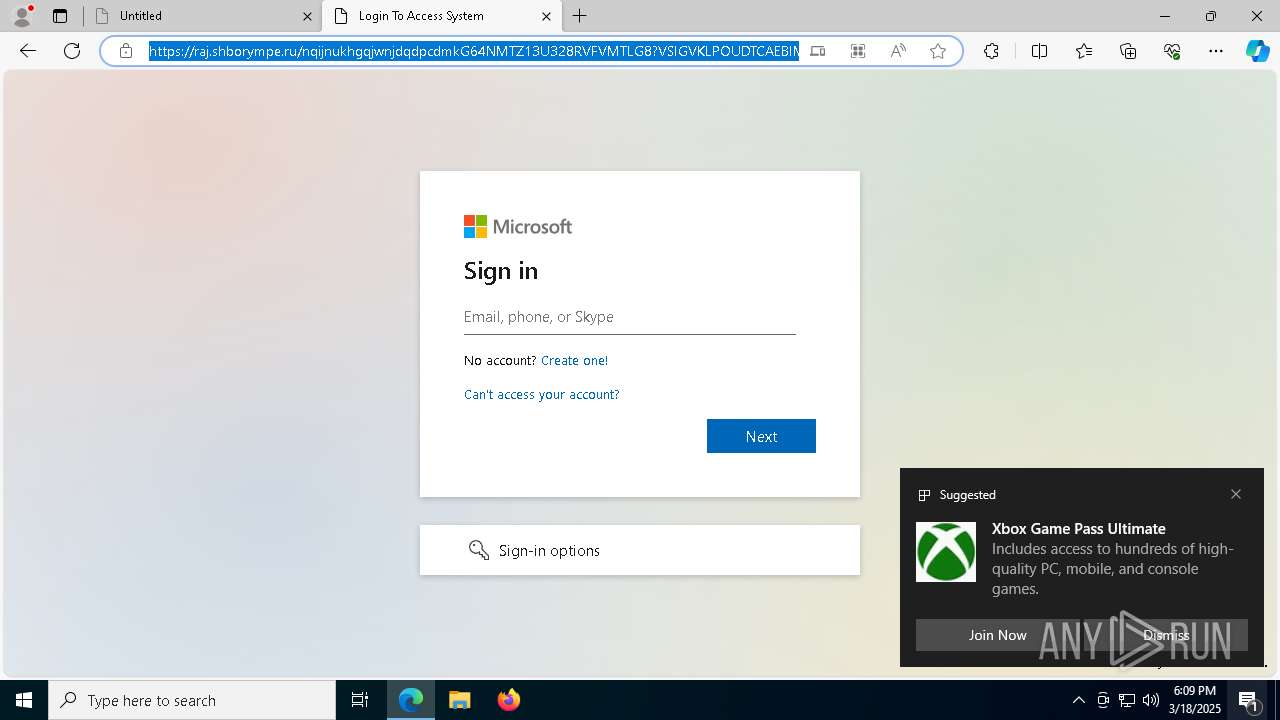Image resolution: width=1280 pixels, height=720 pixels.
Task: Add this page to favorites
Action: point(938,51)
